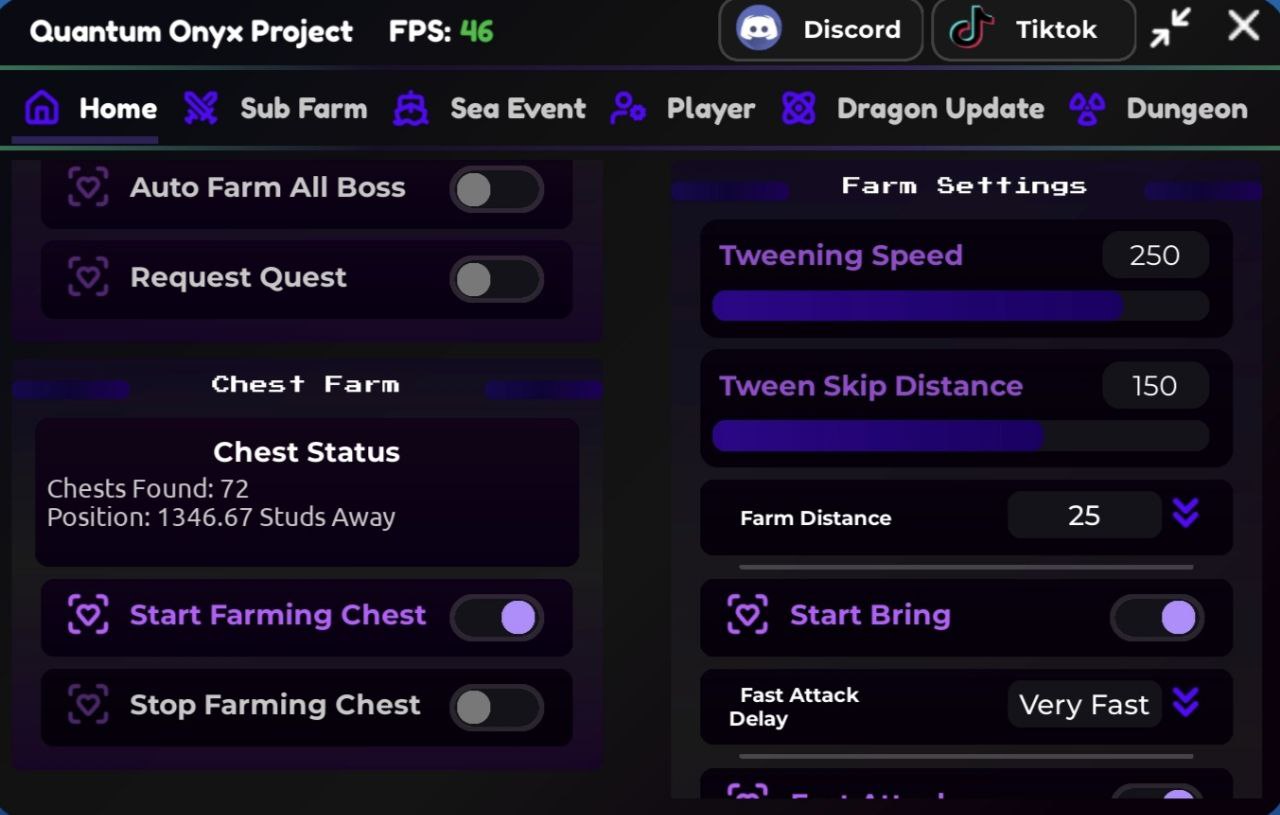Click the Home house icon
This screenshot has height=815, width=1280.
[x=41, y=108]
